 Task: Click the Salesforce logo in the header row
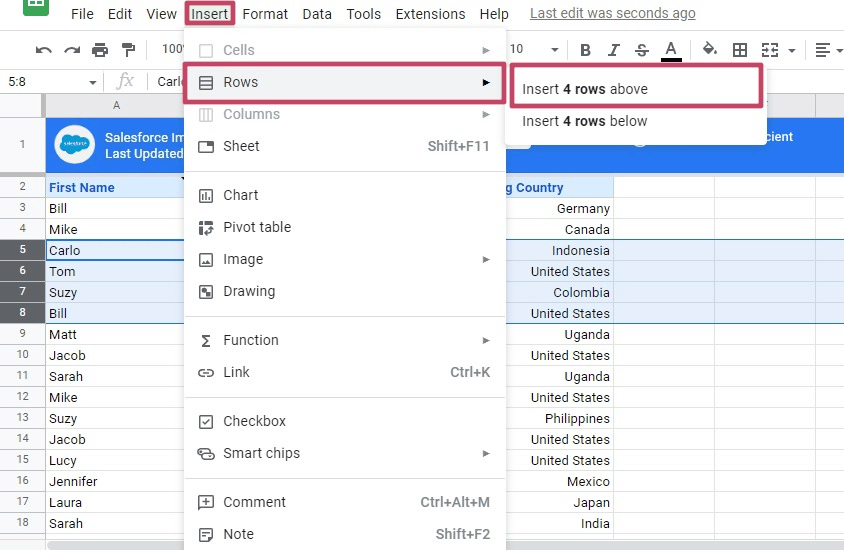click(74, 144)
